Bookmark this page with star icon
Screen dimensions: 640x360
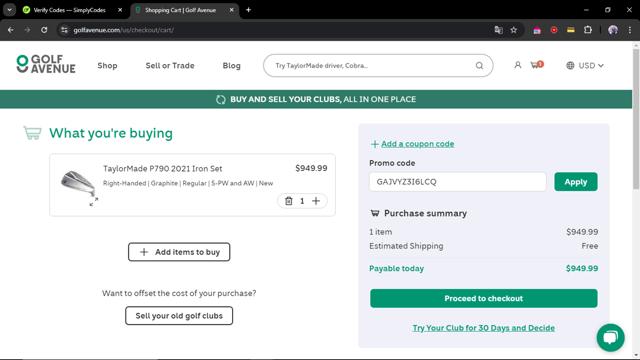pyautogui.click(x=514, y=30)
